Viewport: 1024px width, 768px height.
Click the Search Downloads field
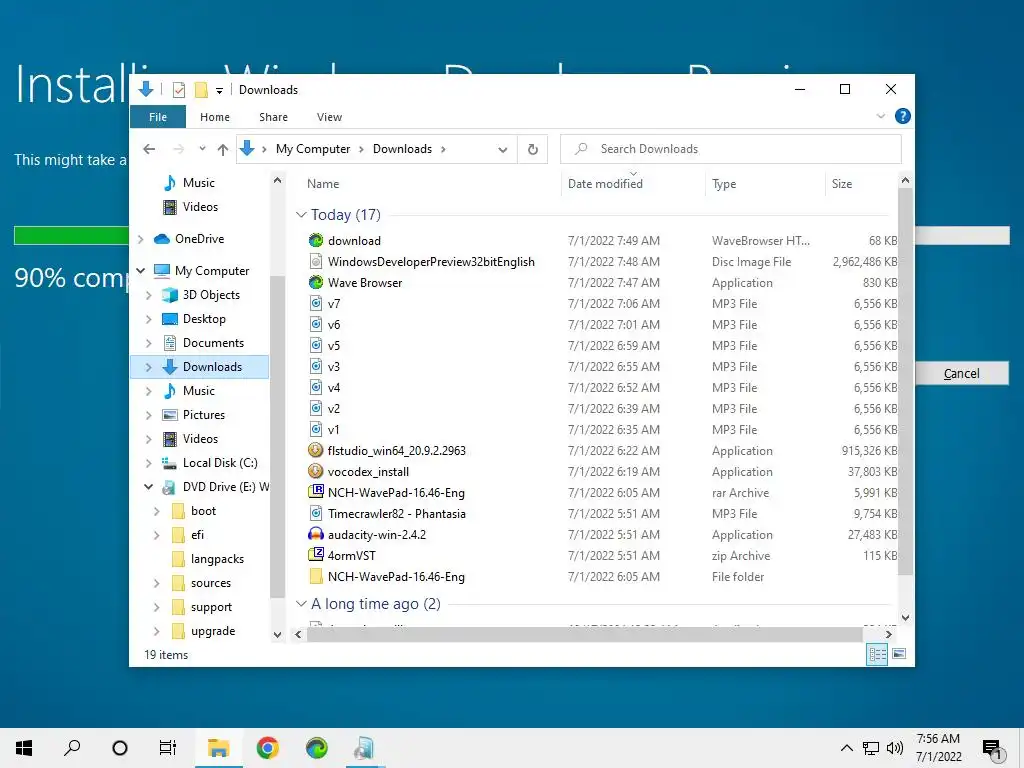point(731,149)
